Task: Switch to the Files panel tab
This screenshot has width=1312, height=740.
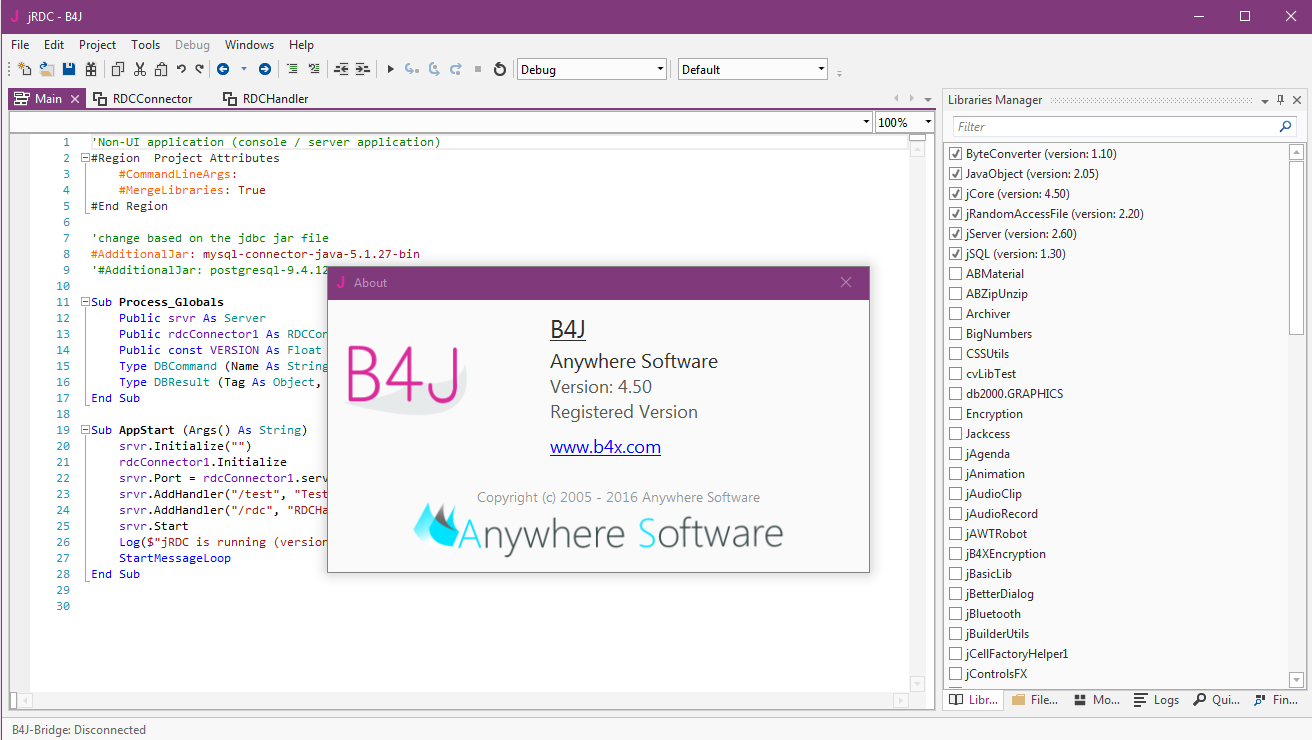Action: pos(1035,700)
